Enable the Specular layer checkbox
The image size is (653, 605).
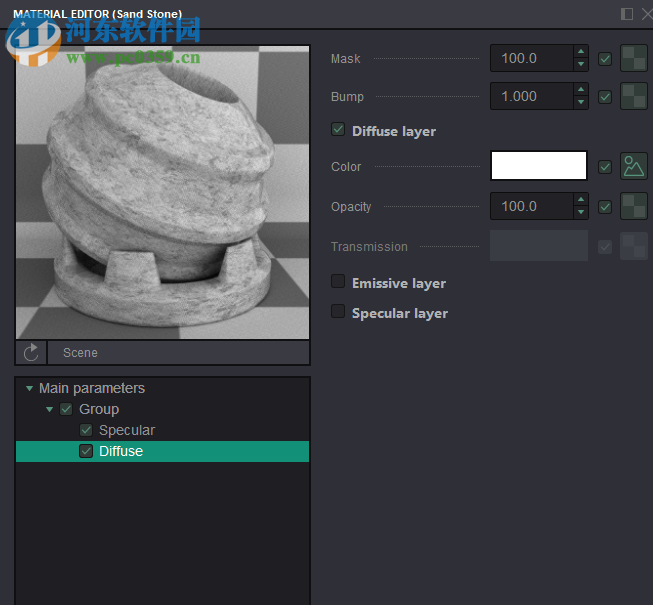click(338, 311)
